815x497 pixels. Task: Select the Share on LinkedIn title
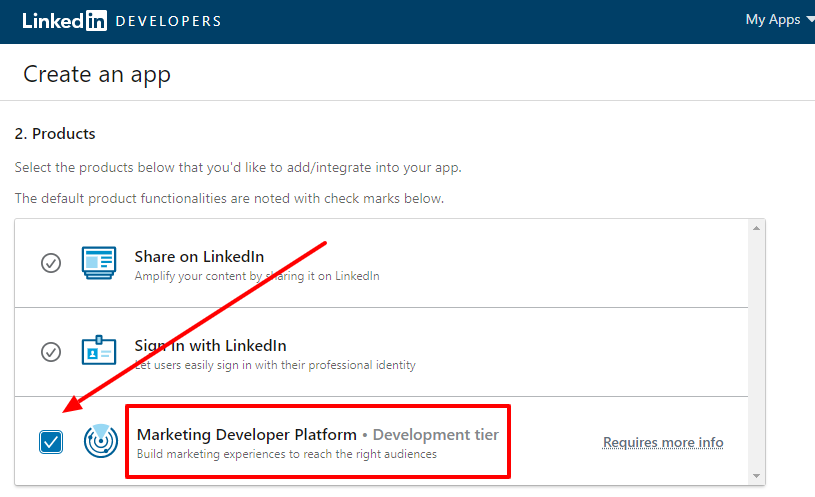click(199, 257)
